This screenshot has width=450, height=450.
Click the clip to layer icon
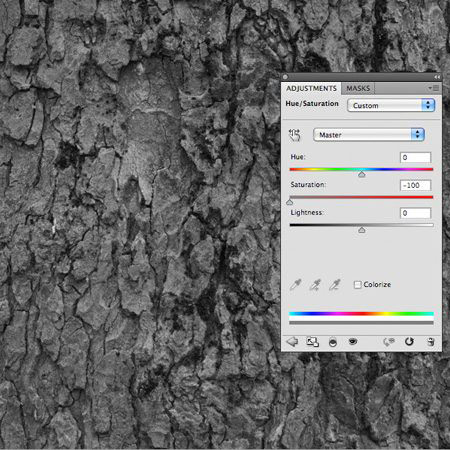tap(333, 342)
